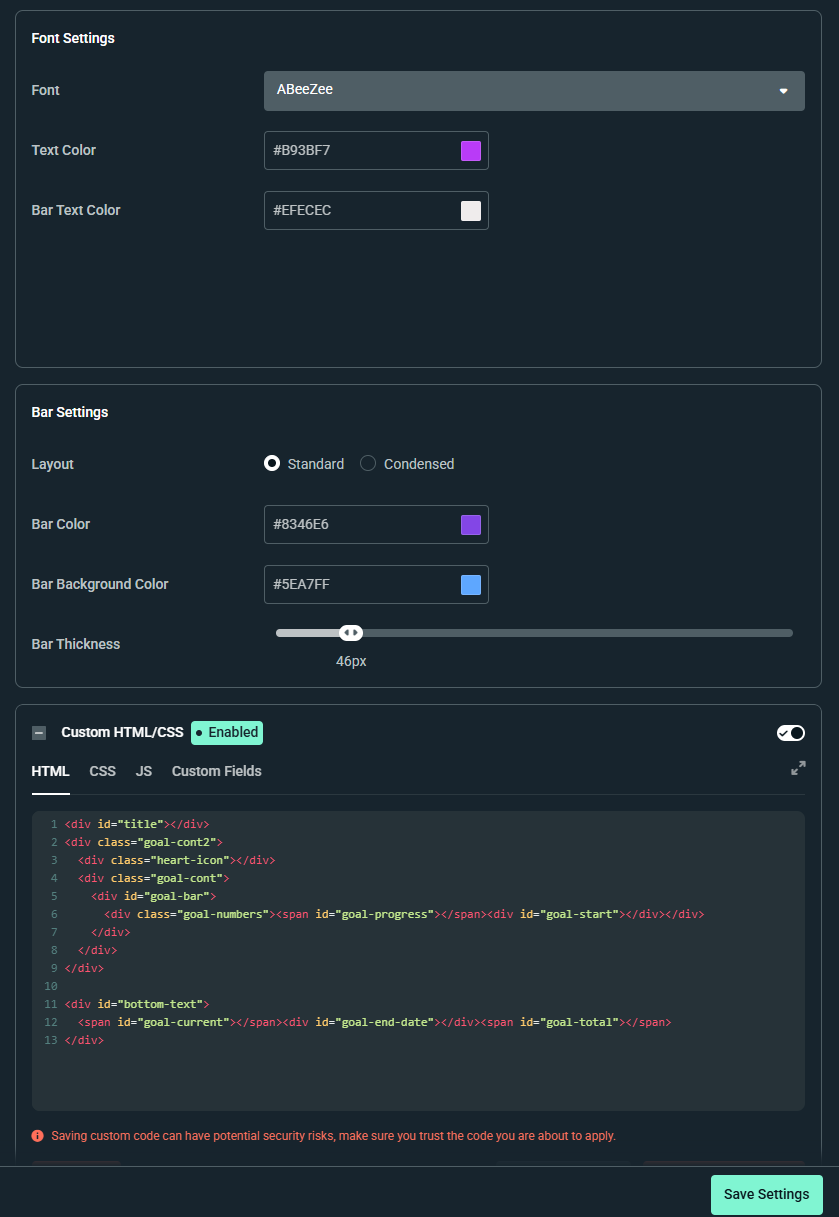Disable the Custom HTML/CSS toggle

click(790, 732)
